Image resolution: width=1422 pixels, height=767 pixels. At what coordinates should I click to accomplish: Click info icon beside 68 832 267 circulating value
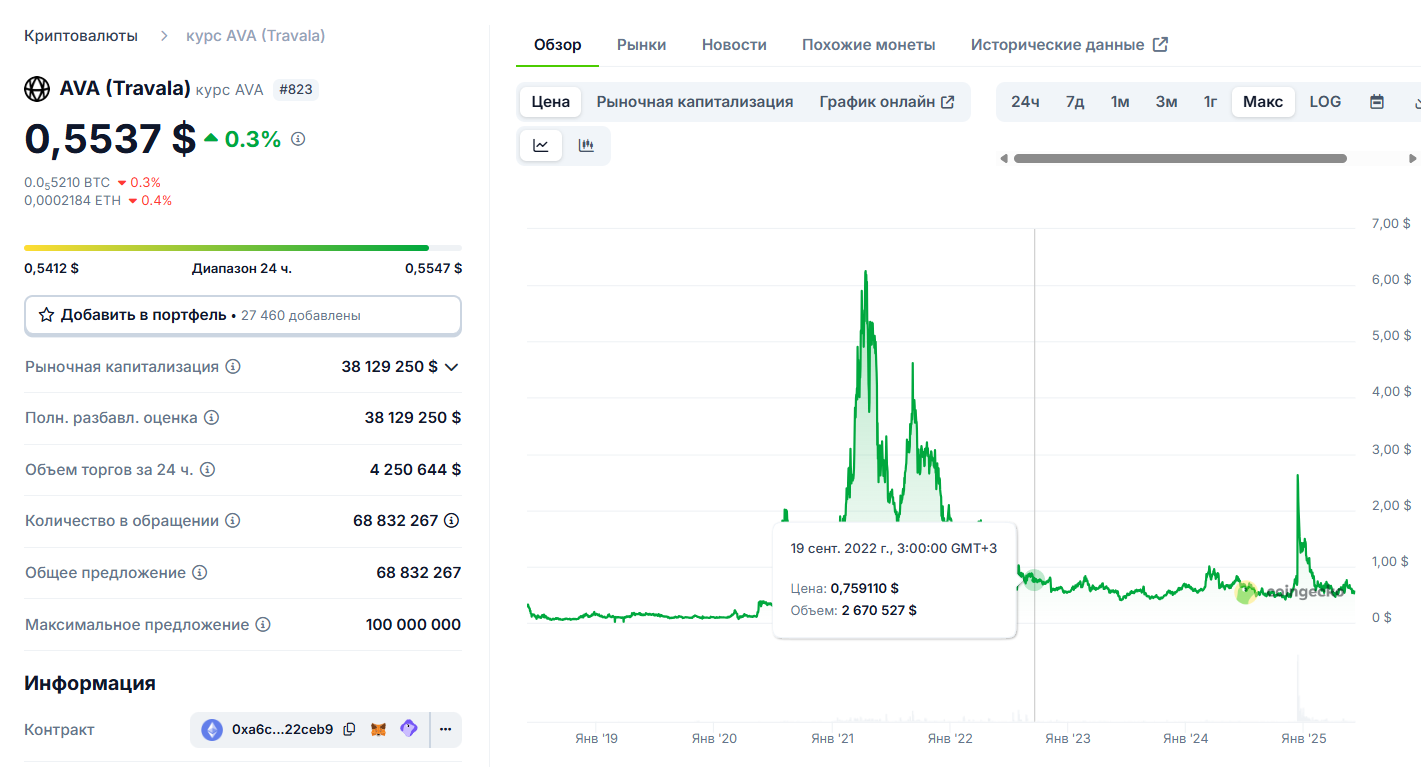coord(452,521)
